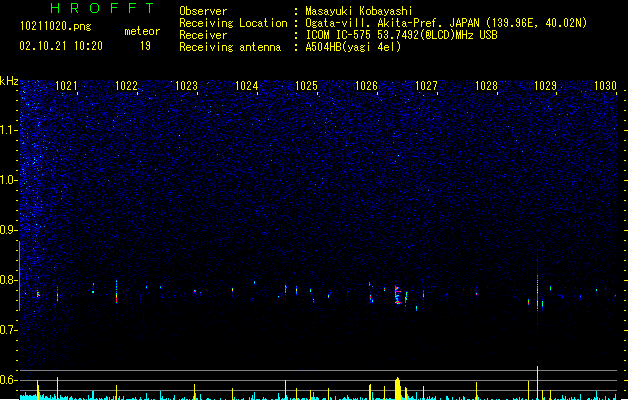
Task: Click the HROFFT title text
Action: pos(103,8)
